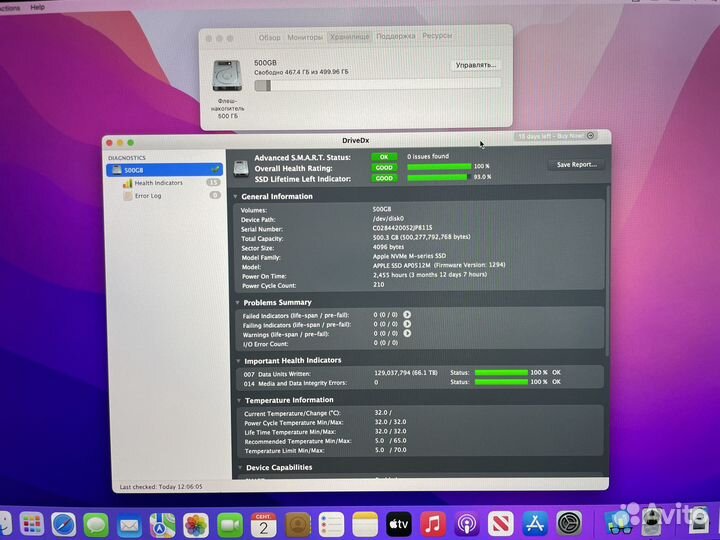The image size is (720, 540).
Task: Switch to the Обзор tab
Action: (269, 38)
